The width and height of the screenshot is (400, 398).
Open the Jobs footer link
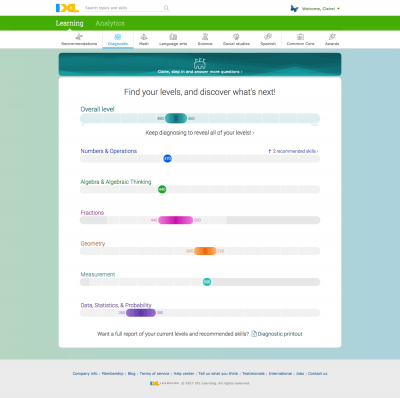click(300, 374)
